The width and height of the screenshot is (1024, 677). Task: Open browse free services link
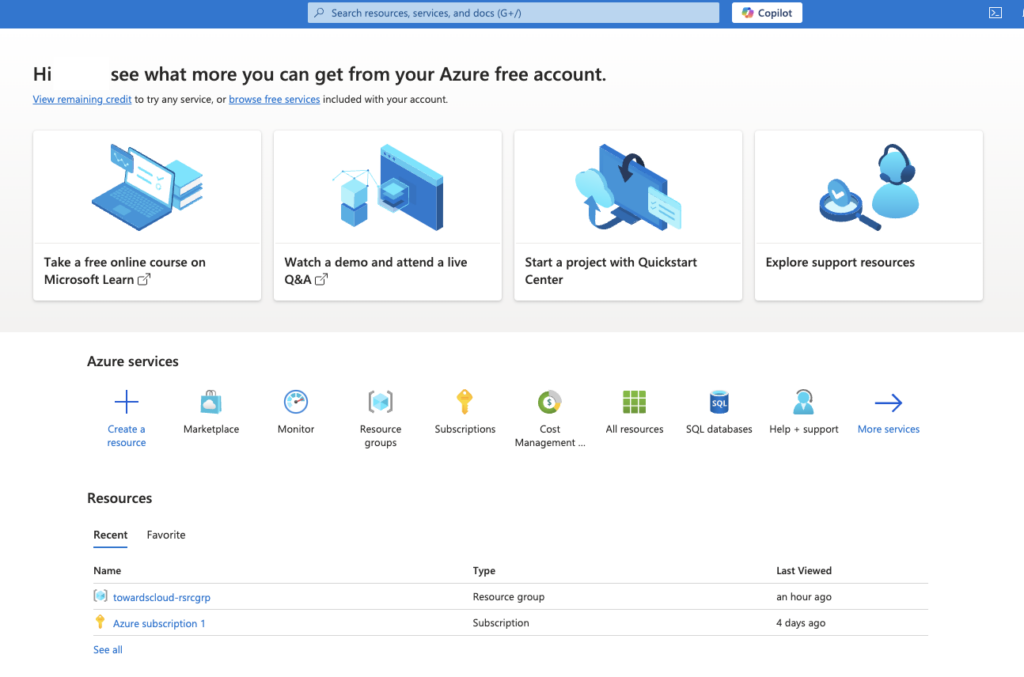click(274, 99)
